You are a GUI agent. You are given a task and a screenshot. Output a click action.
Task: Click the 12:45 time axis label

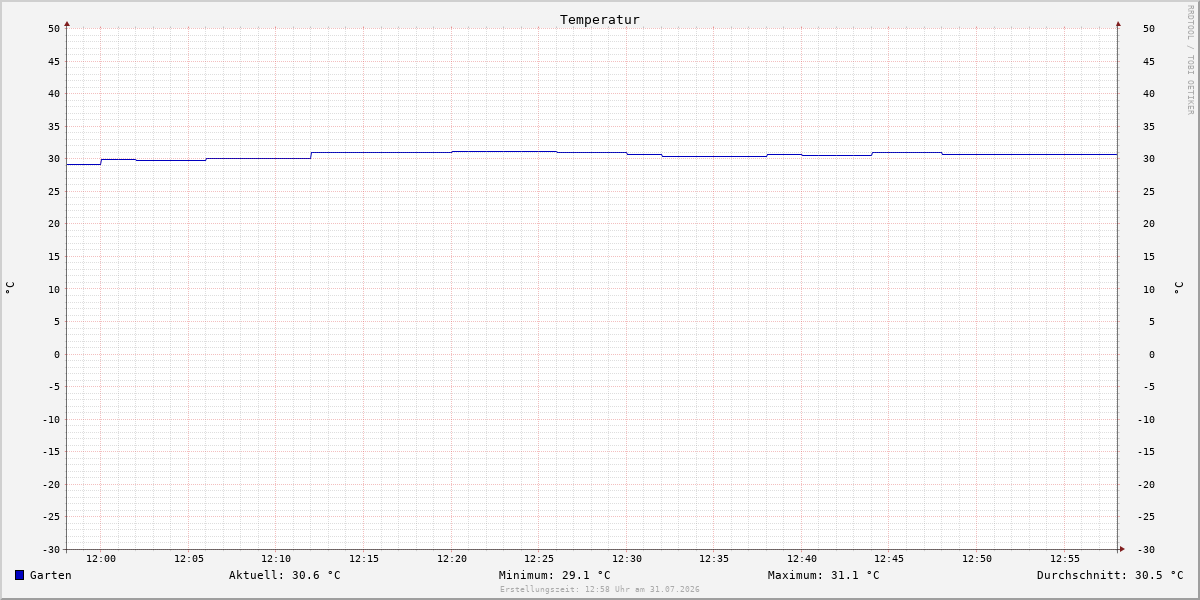[x=890, y=559]
